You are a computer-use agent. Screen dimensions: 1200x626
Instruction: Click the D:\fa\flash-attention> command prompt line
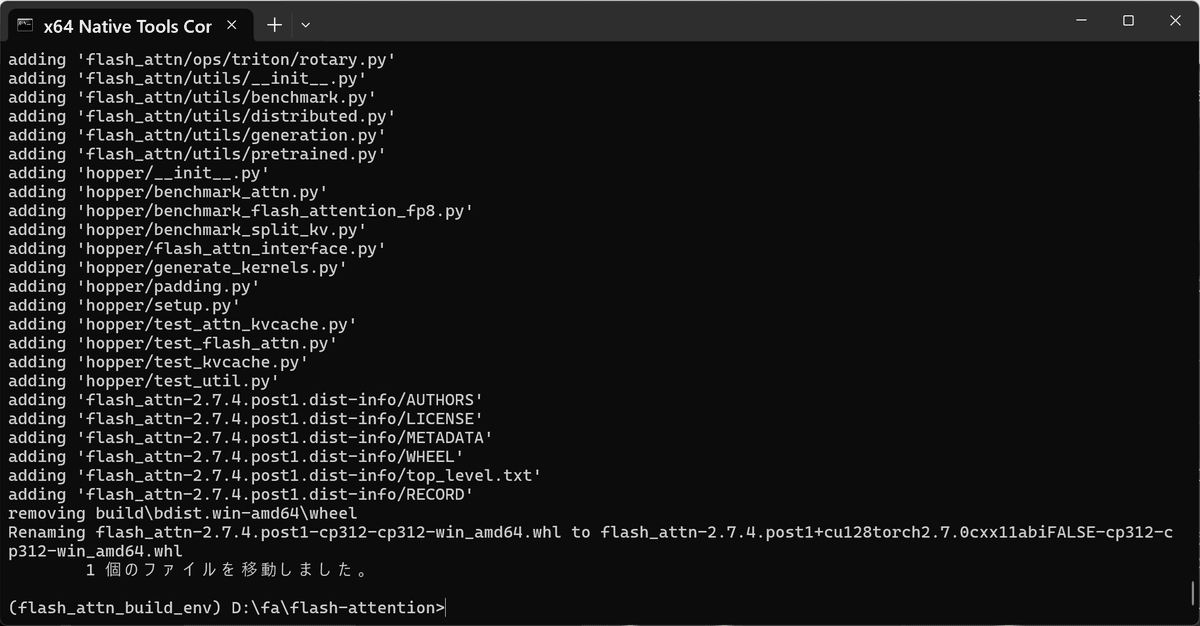coord(226,608)
